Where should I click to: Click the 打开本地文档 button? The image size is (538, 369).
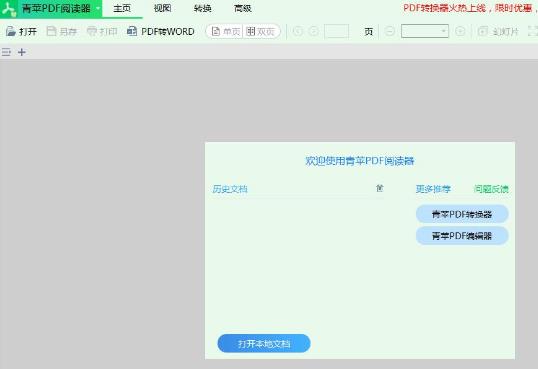[264, 344]
